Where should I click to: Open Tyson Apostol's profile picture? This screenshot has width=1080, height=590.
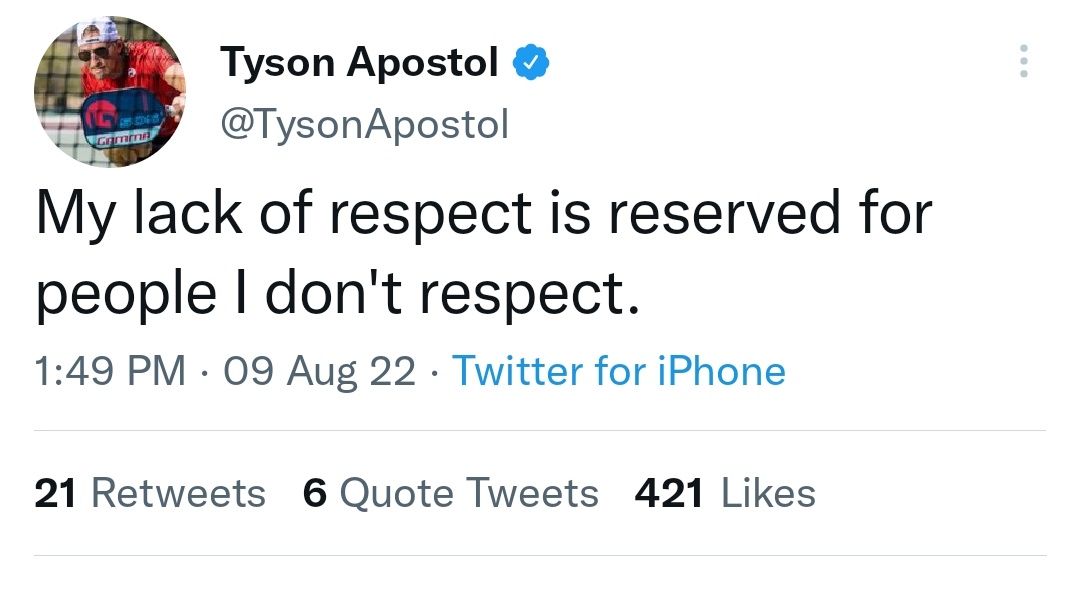pos(110,91)
